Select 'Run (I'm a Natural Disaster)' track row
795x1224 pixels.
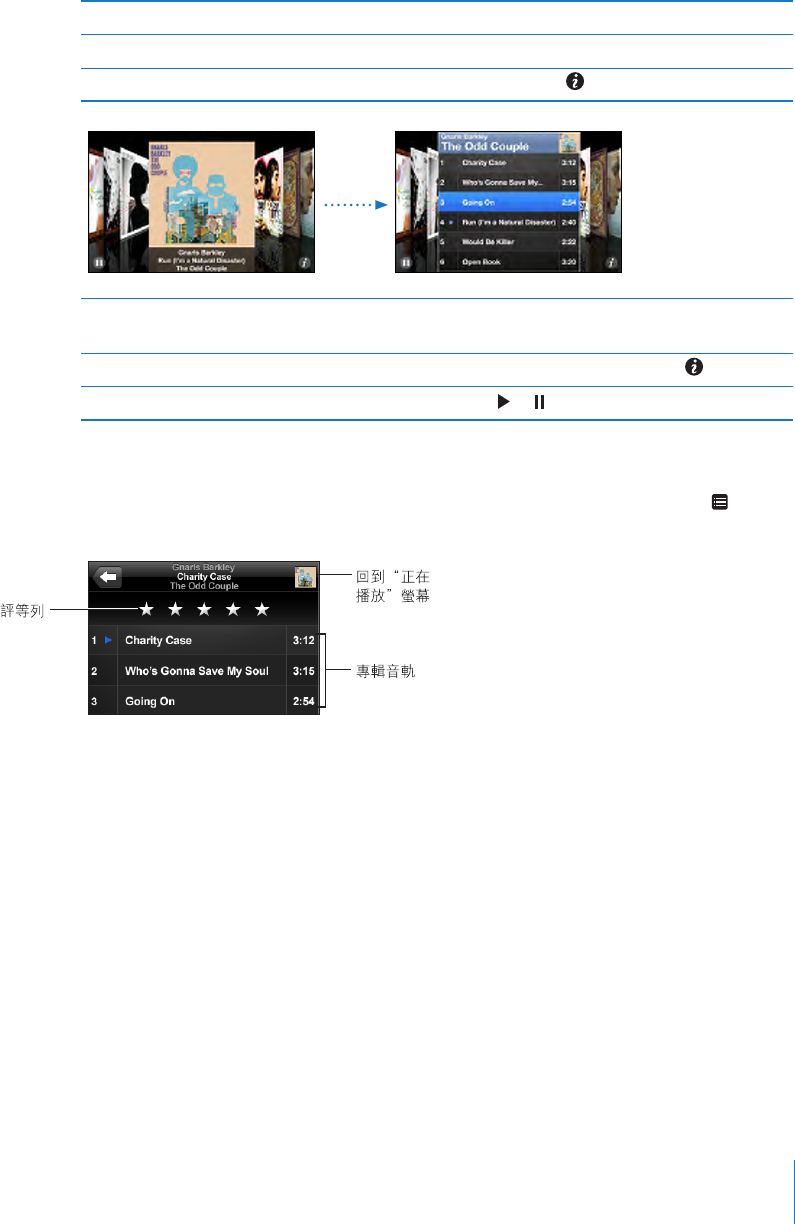coord(508,222)
